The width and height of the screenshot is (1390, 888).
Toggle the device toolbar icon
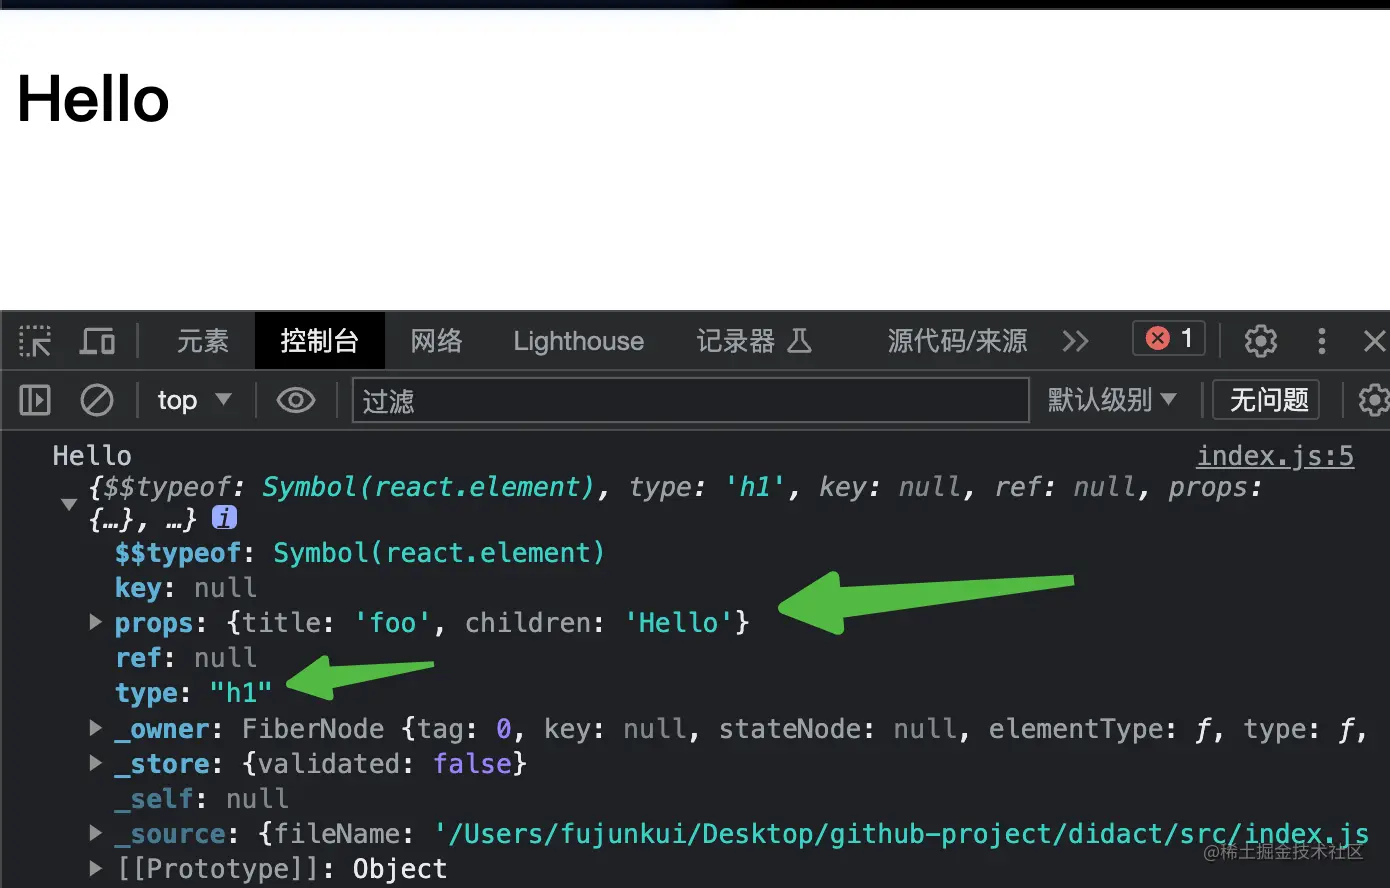pos(97,342)
